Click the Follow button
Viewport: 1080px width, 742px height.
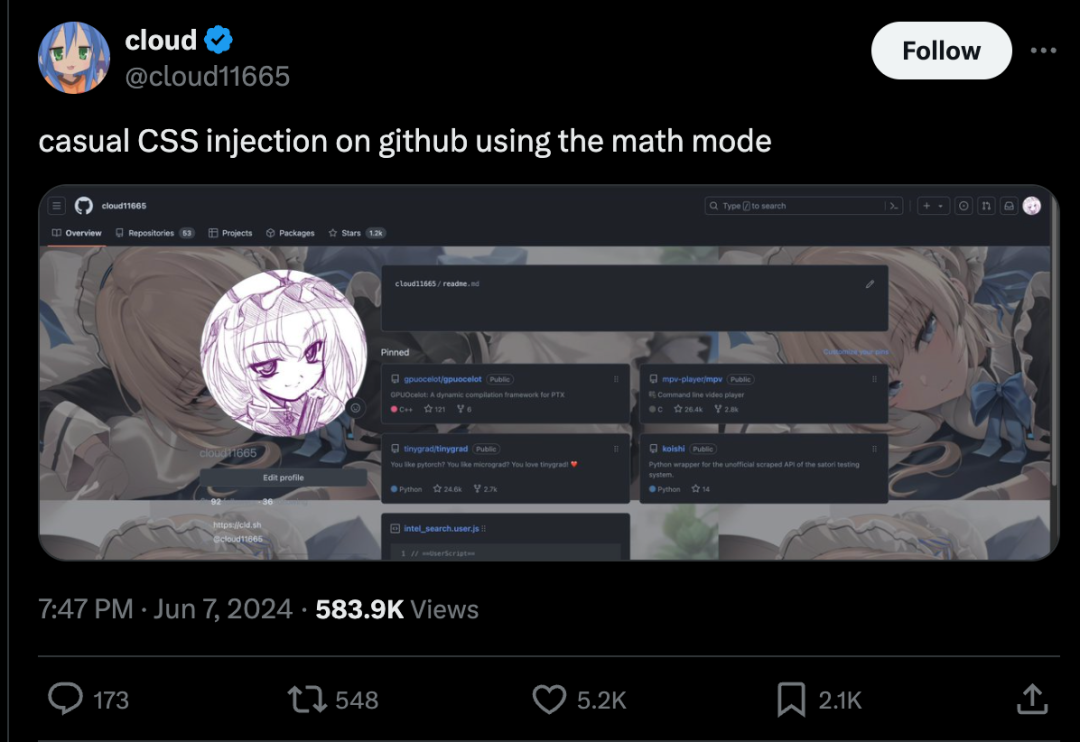[x=941, y=50]
